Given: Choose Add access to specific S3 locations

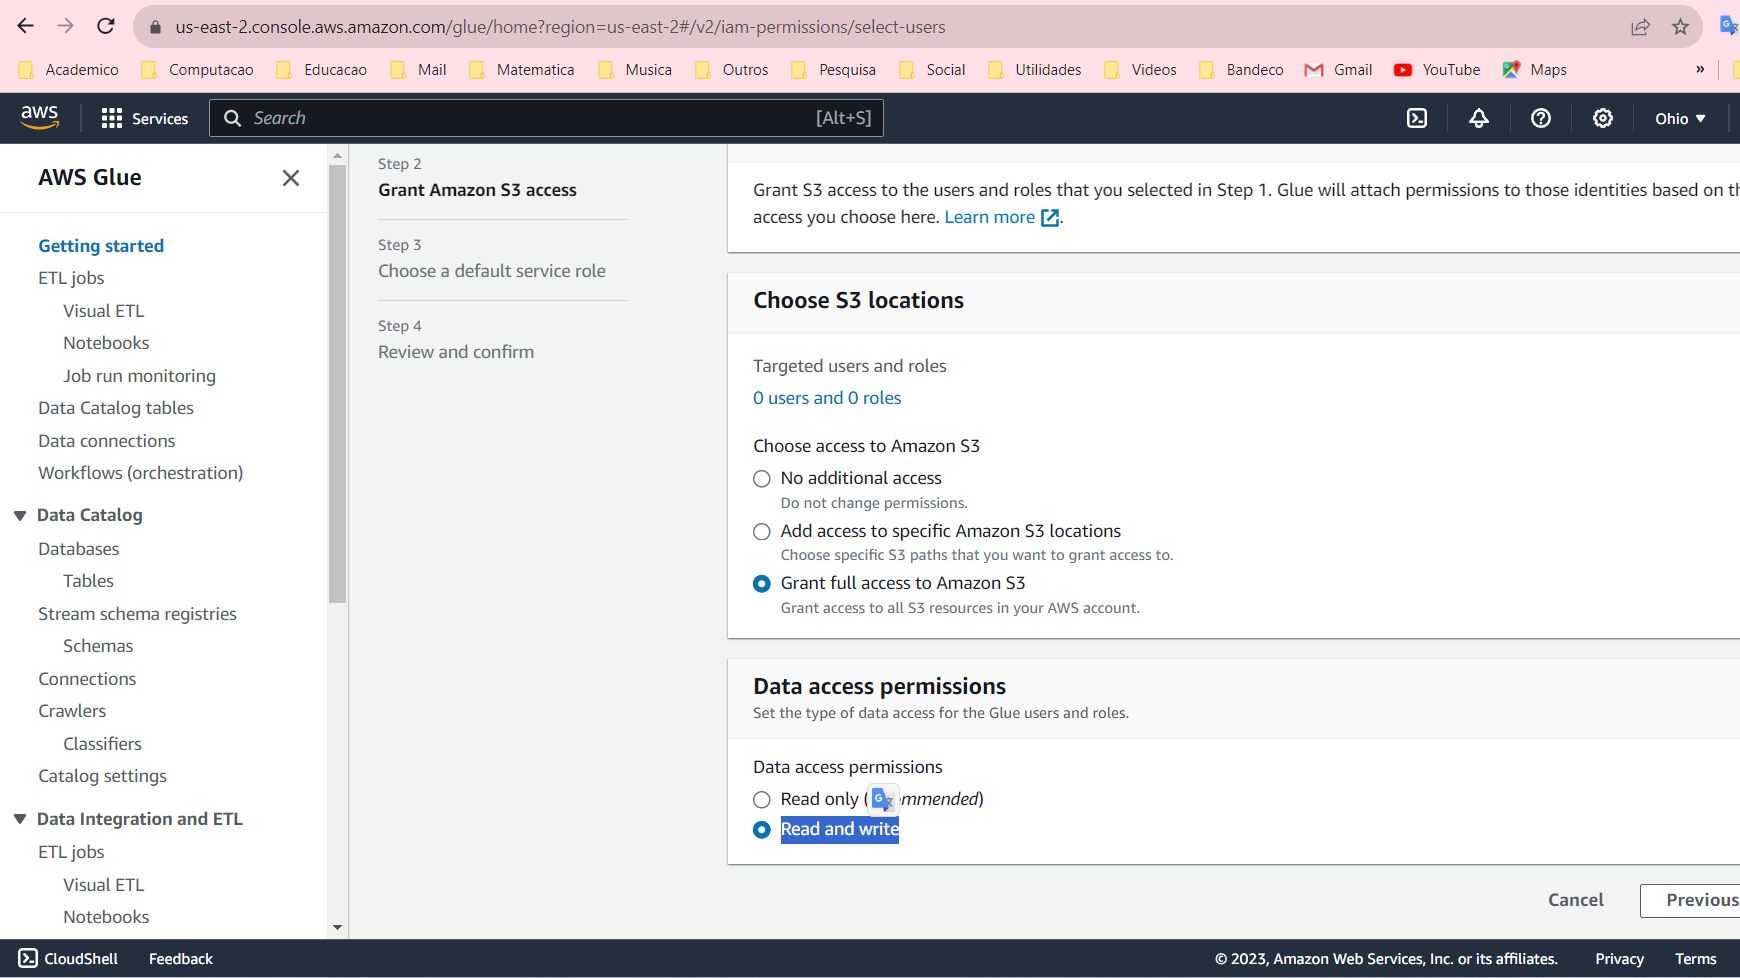Looking at the screenshot, I should 762,532.
